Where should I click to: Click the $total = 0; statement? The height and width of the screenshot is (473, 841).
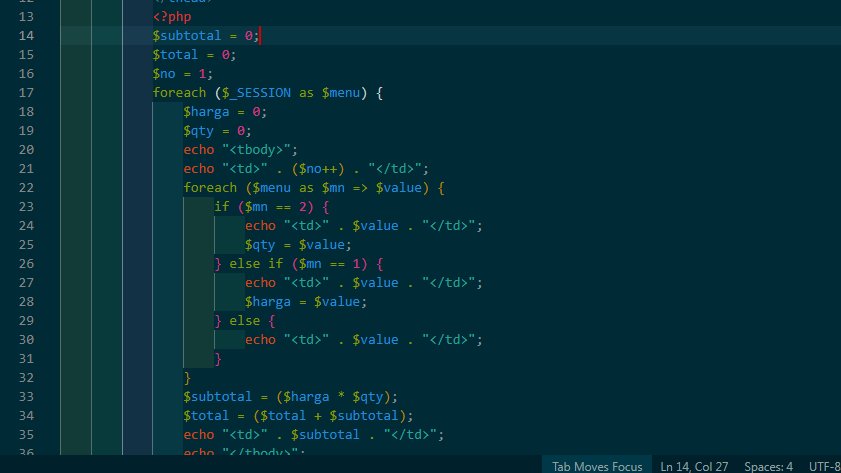194,55
